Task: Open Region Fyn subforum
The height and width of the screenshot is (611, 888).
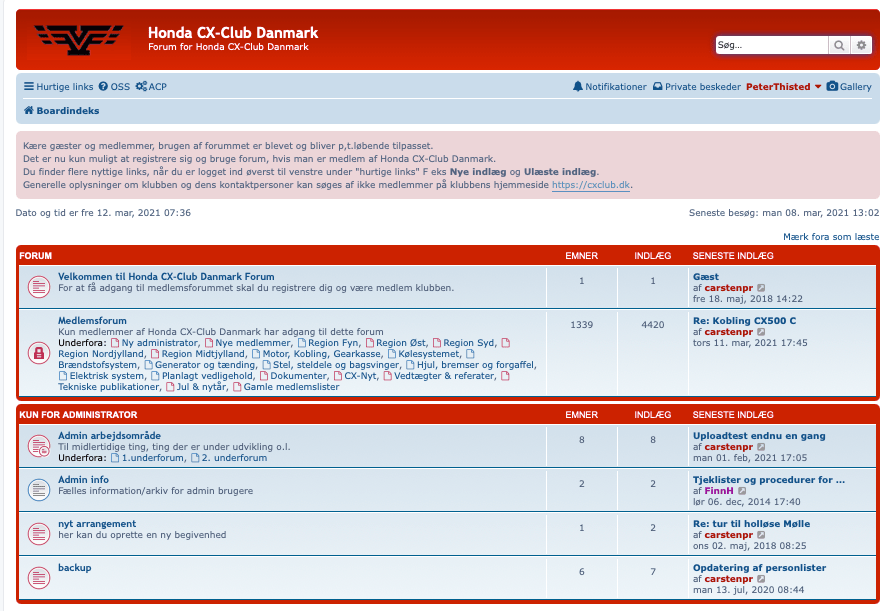Action: [x=333, y=343]
